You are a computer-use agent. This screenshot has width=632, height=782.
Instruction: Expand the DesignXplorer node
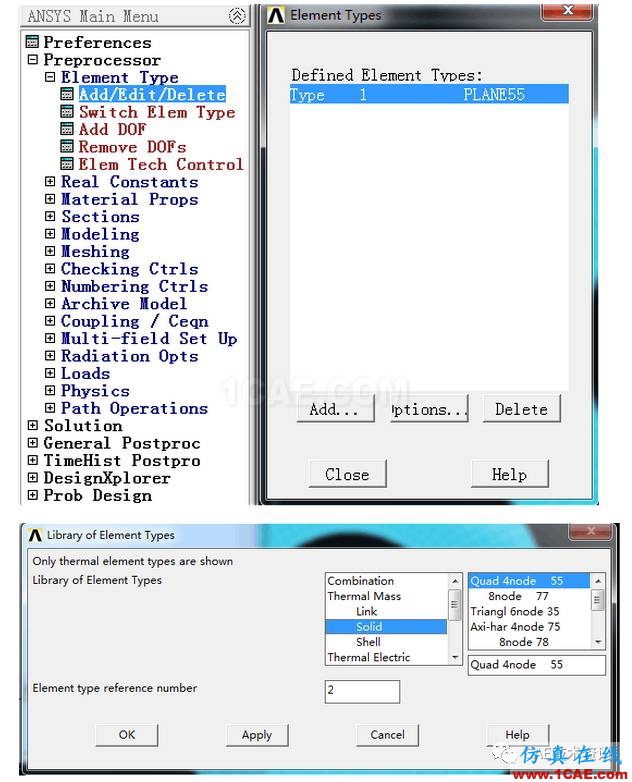point(33,477)
